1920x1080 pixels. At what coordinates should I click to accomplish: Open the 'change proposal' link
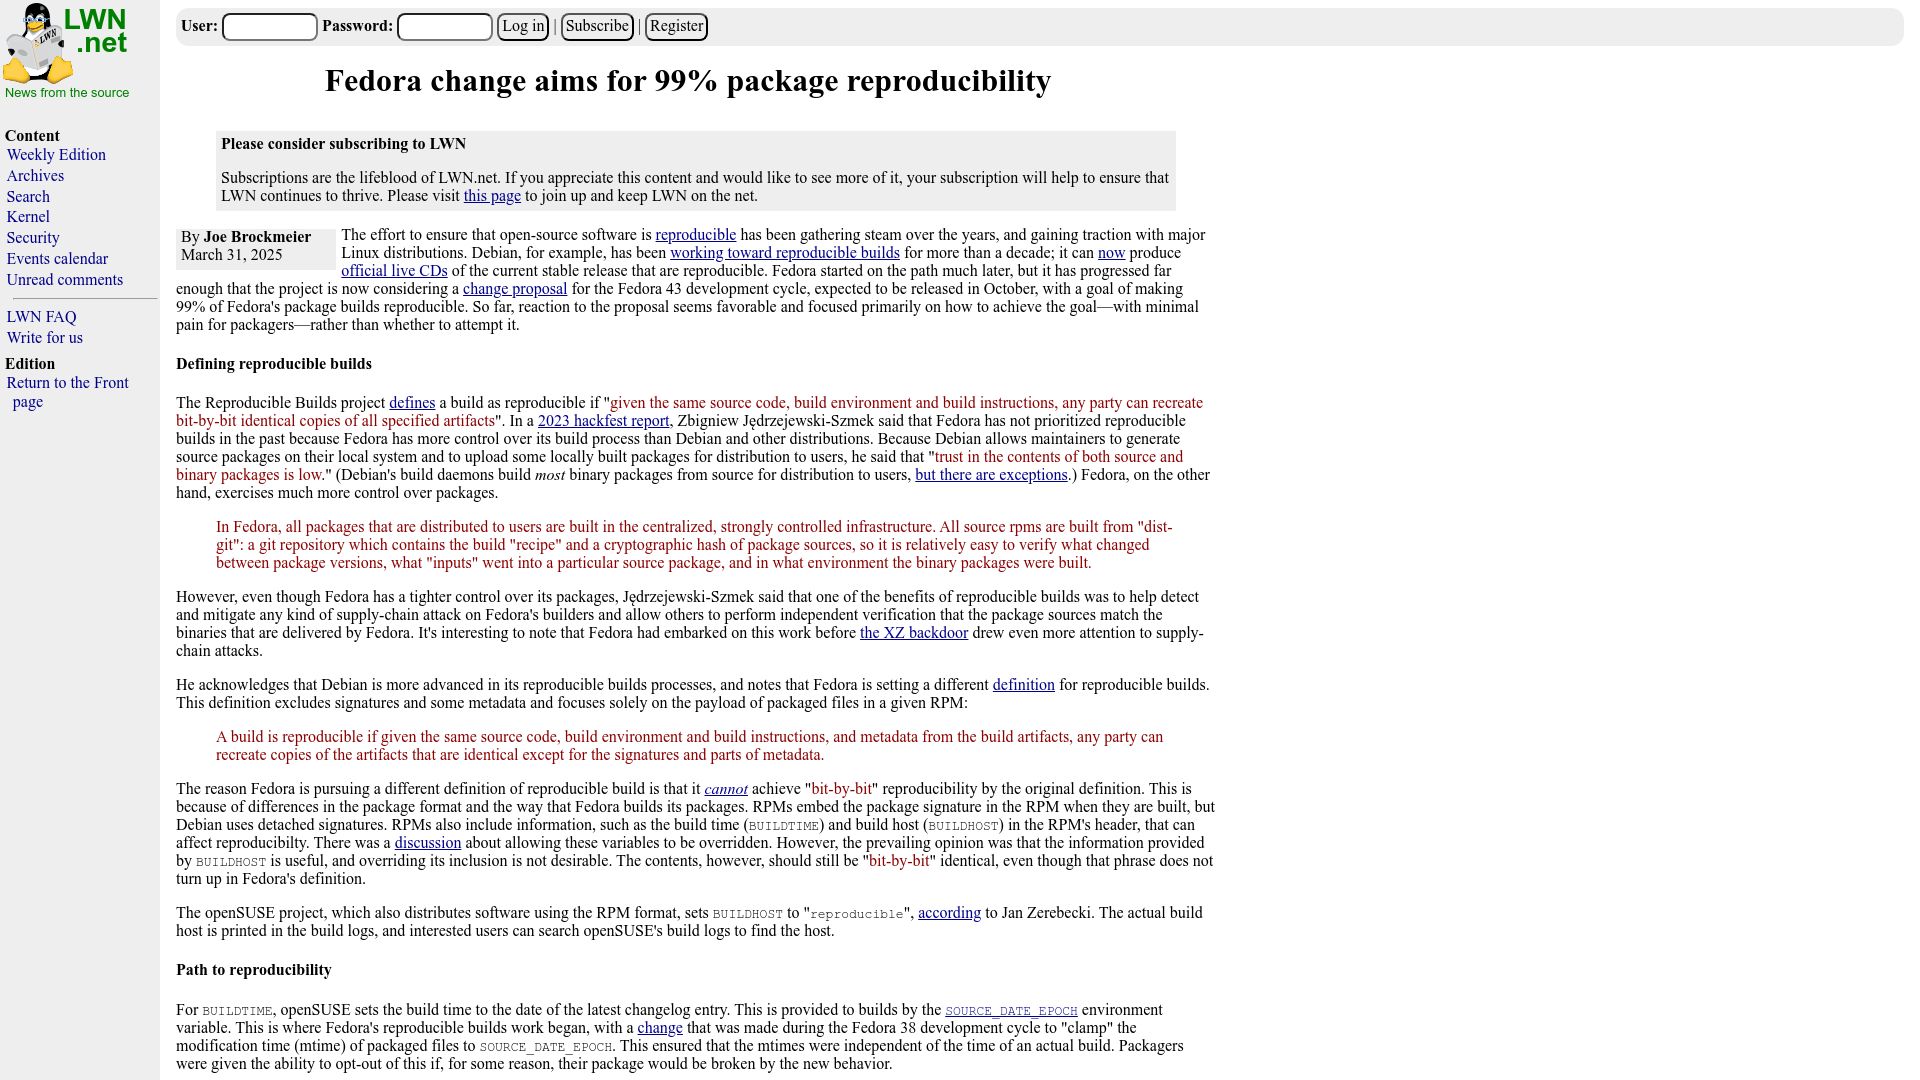click(515, 289)
